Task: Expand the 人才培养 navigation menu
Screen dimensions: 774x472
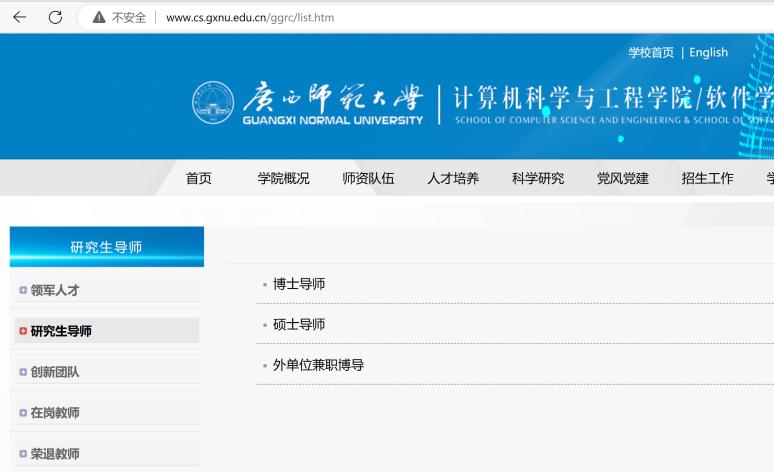Action: tap(453, 178)
